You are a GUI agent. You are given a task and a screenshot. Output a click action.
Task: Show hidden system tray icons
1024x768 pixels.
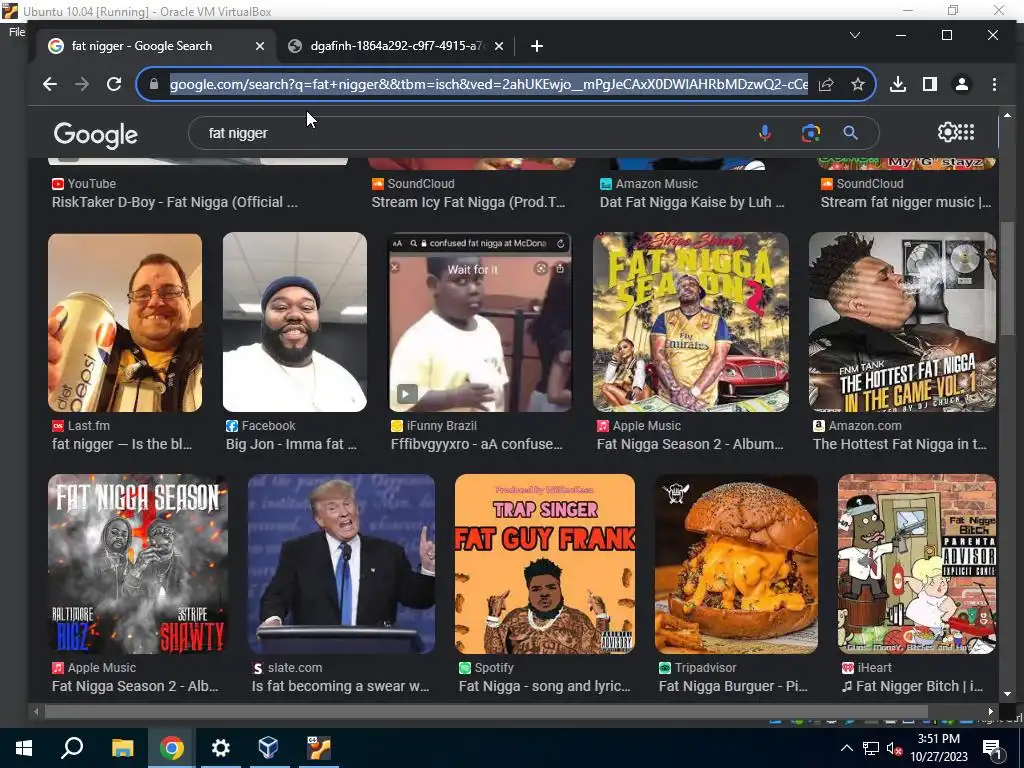click(x=846, y=748)
